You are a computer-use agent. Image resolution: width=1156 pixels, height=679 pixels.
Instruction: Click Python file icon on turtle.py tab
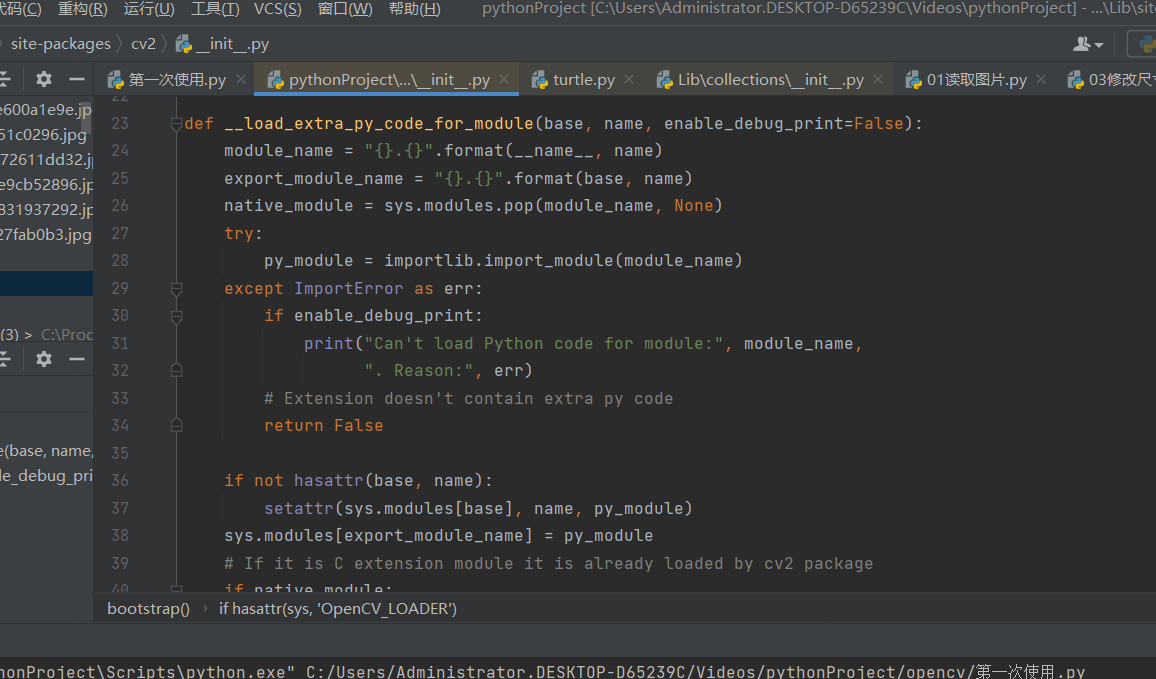click(540, 80)
